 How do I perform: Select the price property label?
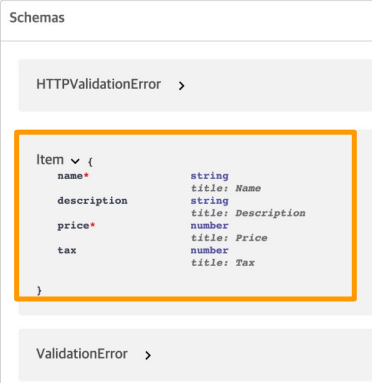click(73, 226)
